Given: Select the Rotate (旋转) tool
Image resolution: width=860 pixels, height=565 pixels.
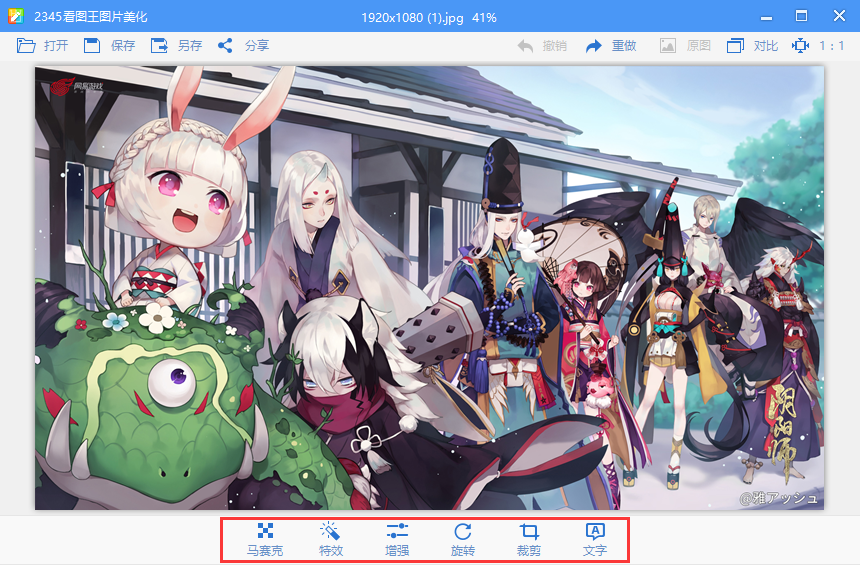Looking at the screenshot, I should (463, 539).
